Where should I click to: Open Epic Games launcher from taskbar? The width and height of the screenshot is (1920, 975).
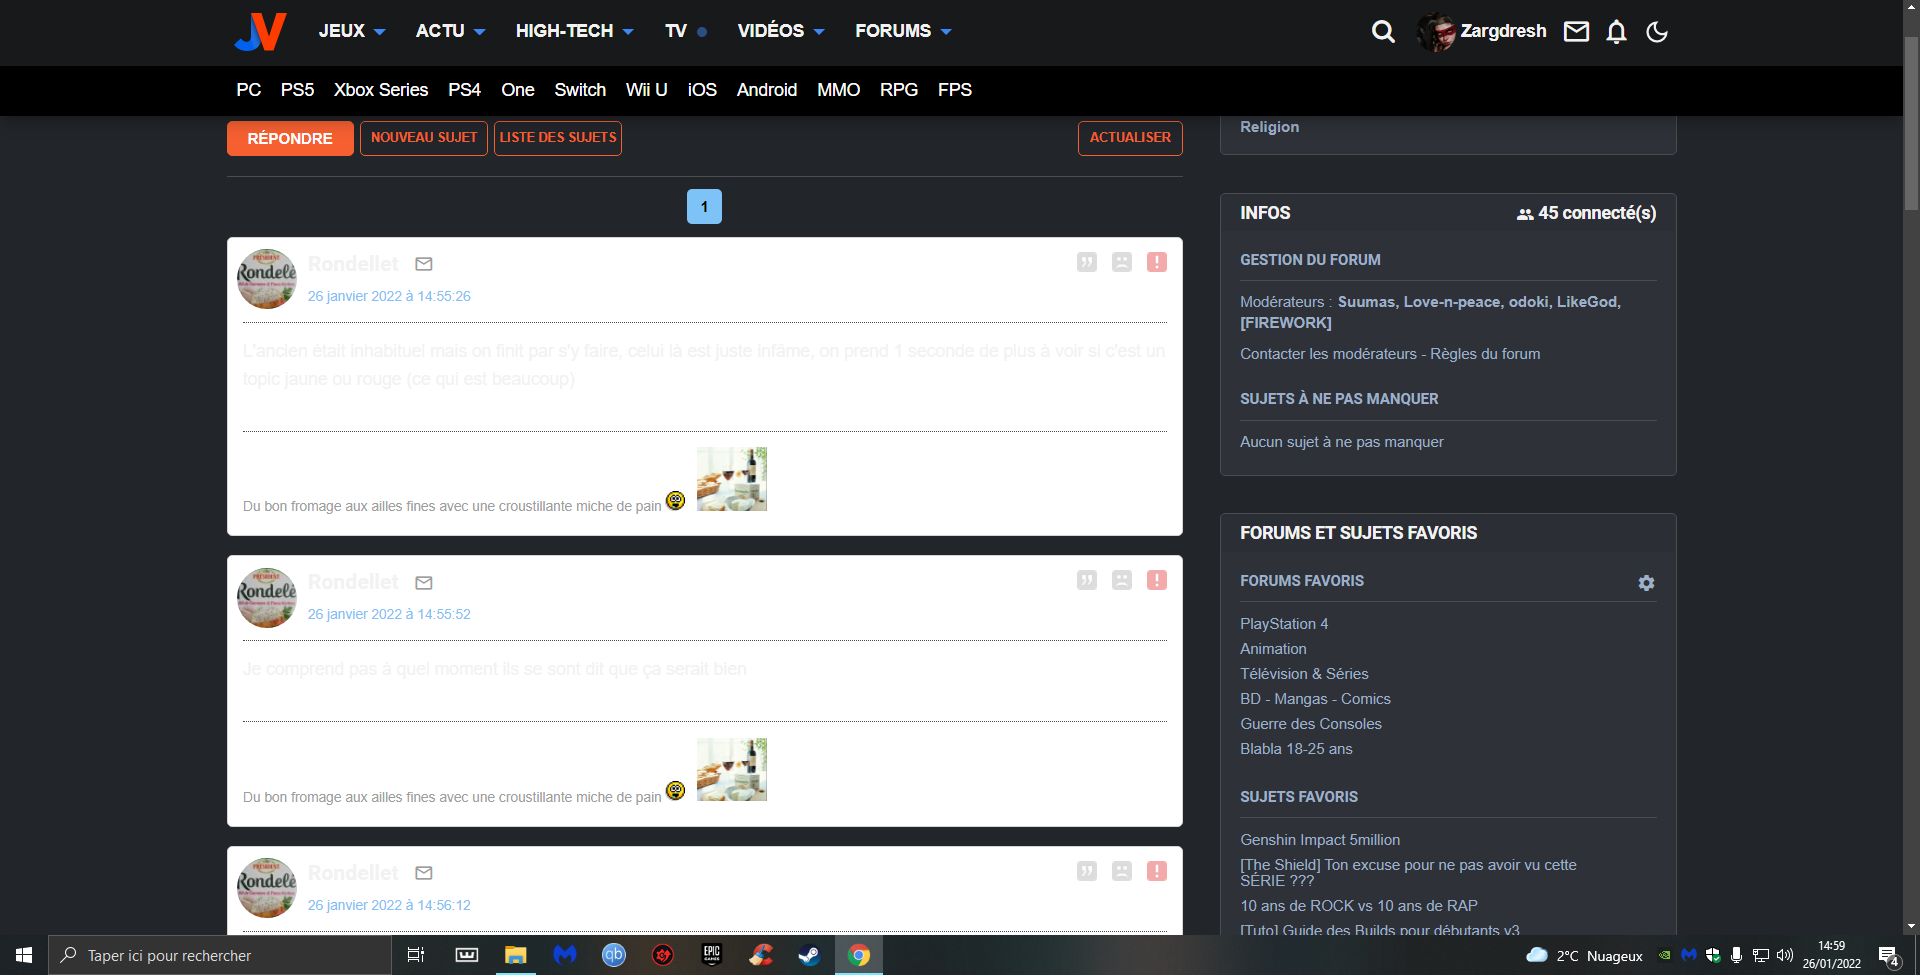(x=712, y=955)
